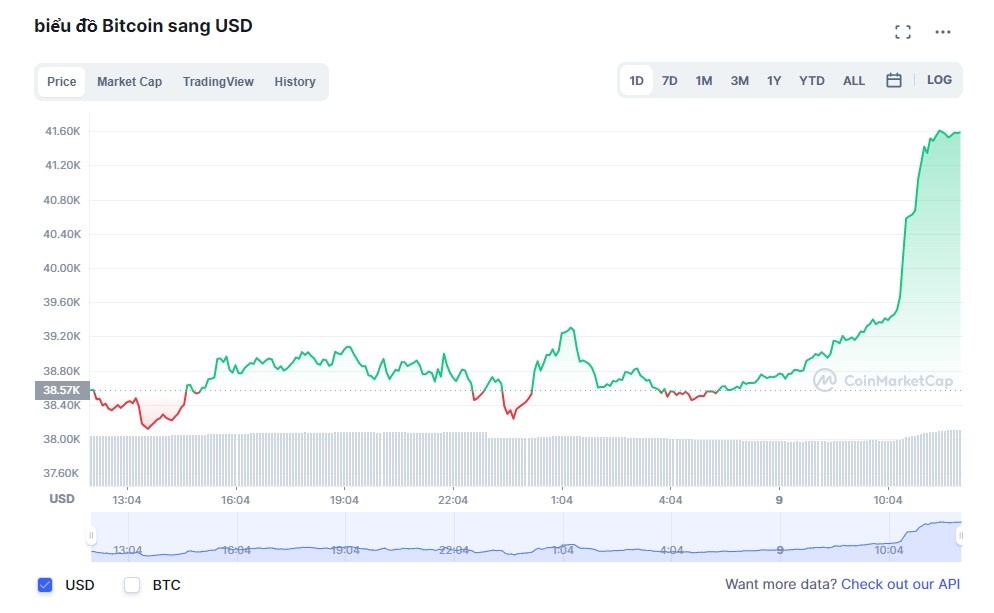
Task: View the History tab
Action: [x=295, y=81]
